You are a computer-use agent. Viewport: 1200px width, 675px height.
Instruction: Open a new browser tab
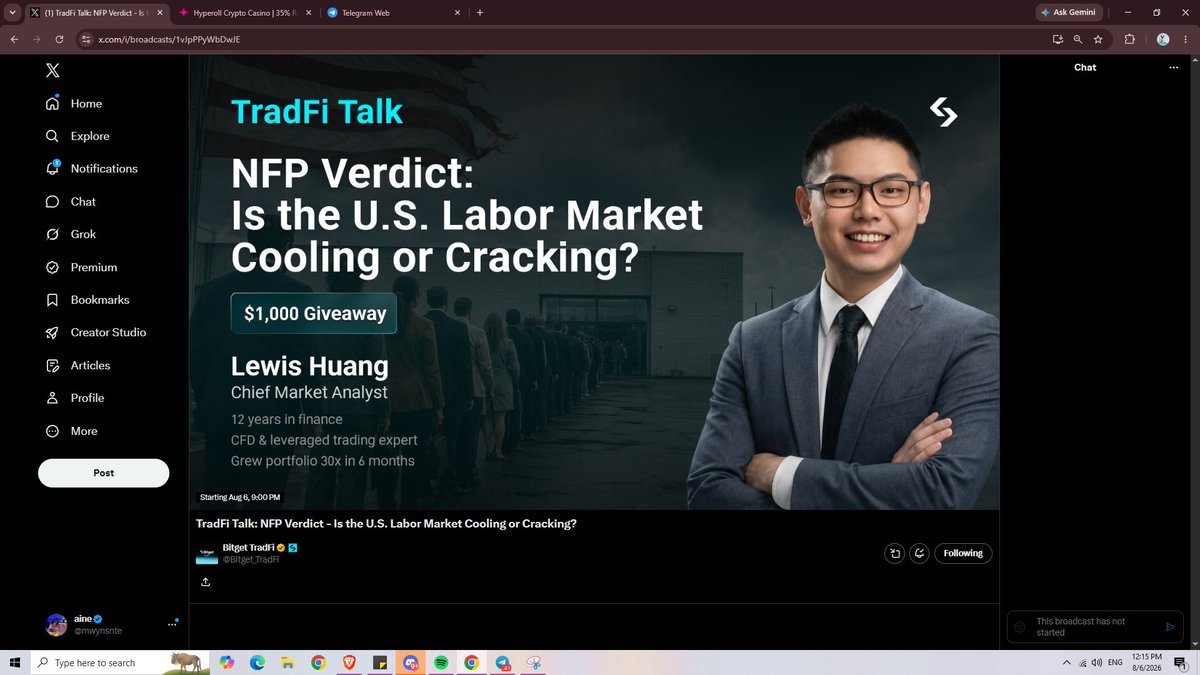tap(480, 13)
